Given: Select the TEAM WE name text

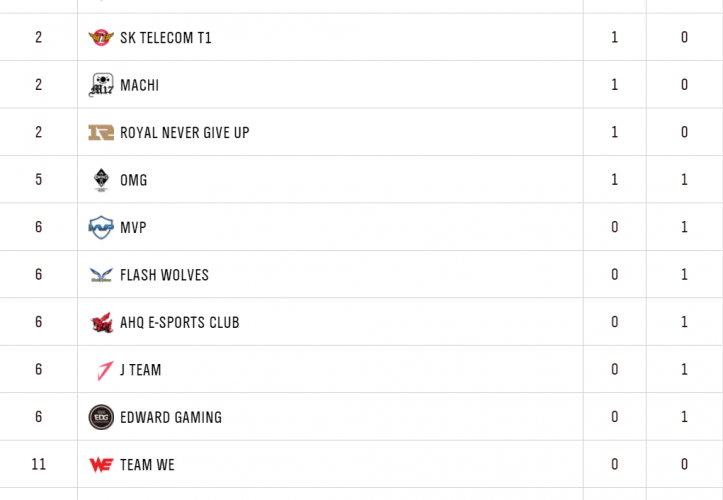Looking at the screenshot, I should [x=147, y=465].
